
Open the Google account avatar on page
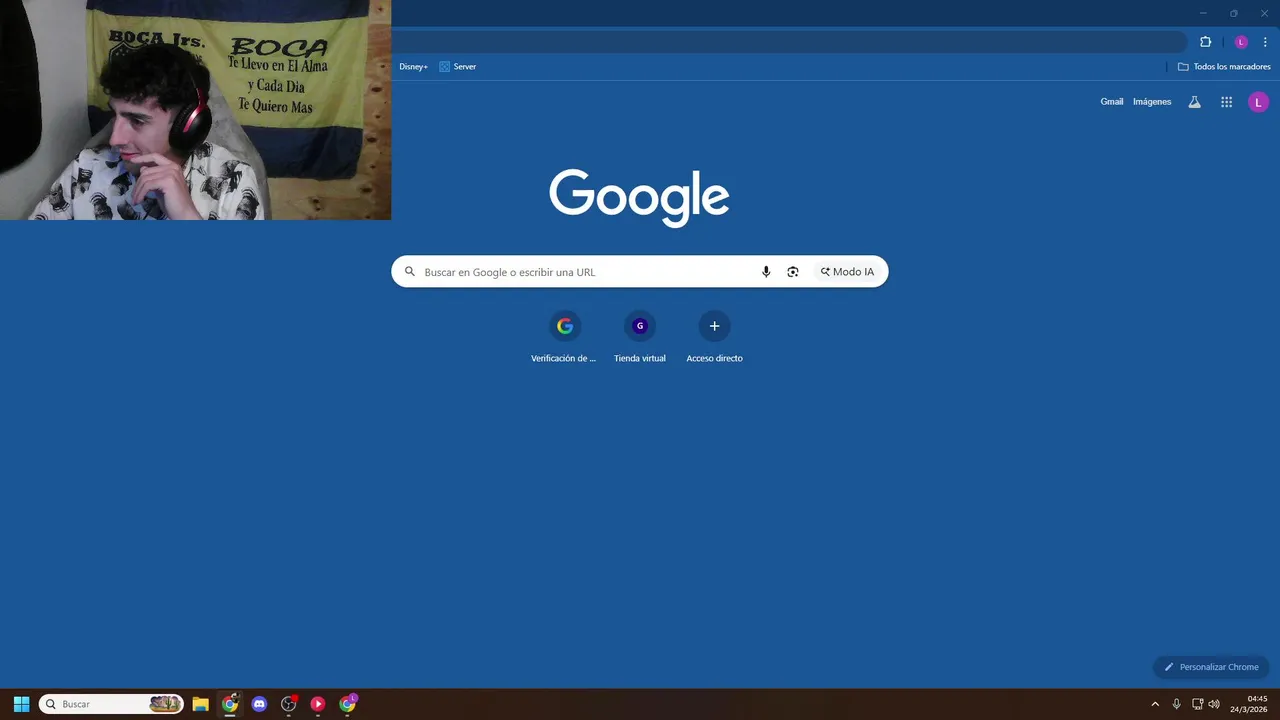point(1258,102)
